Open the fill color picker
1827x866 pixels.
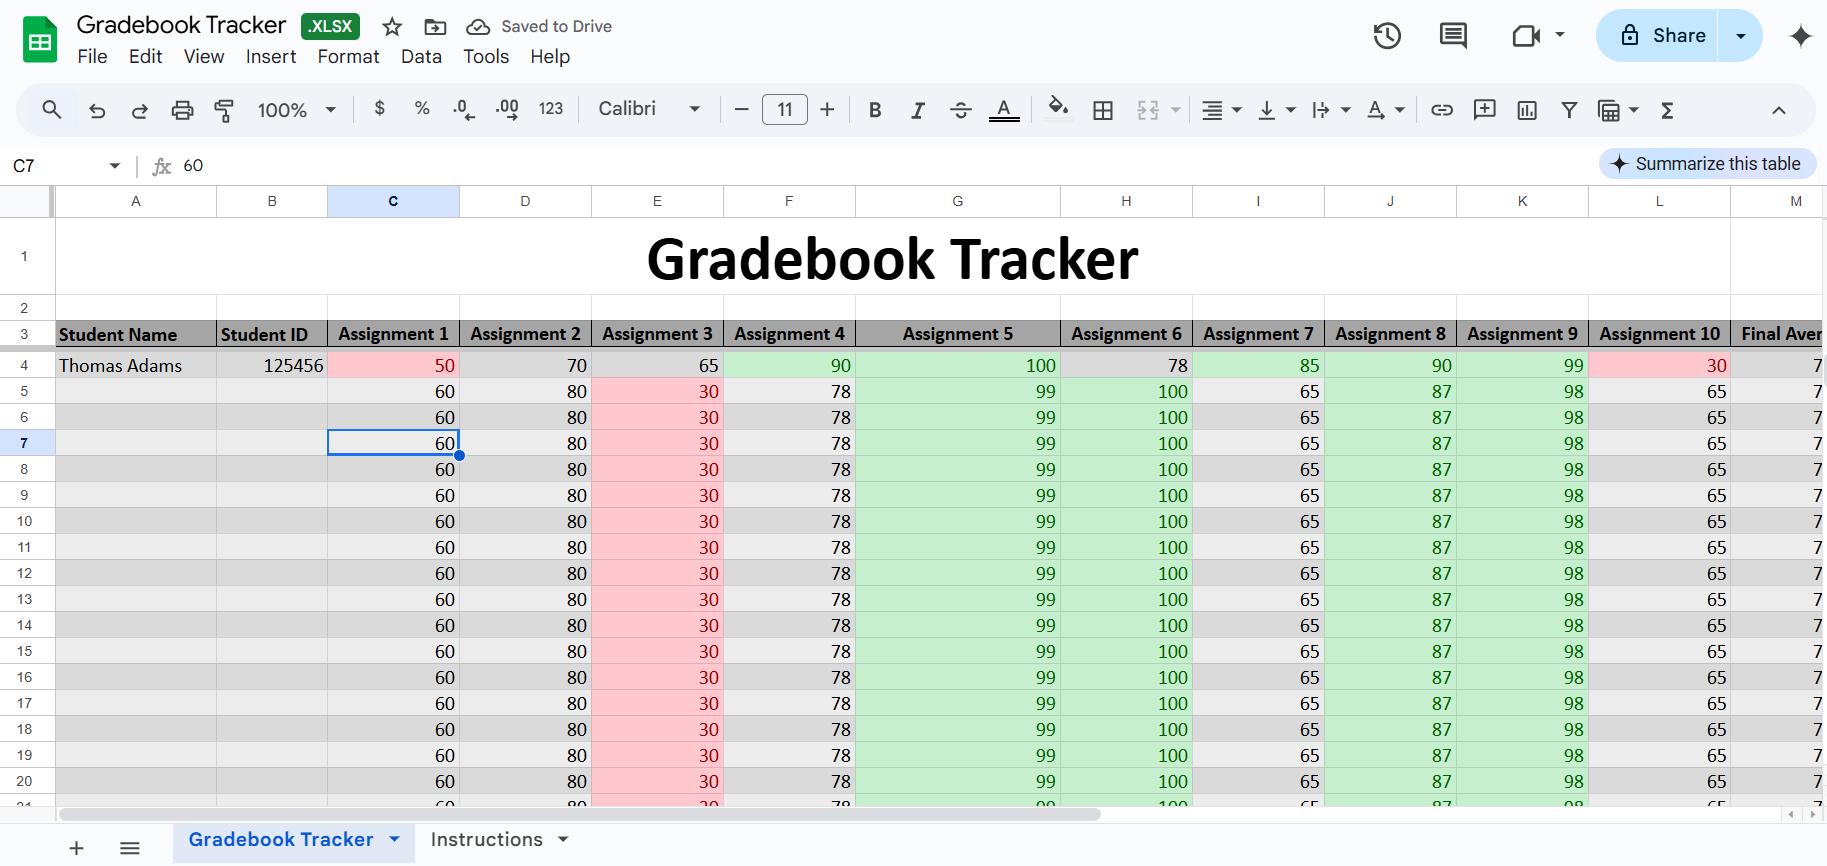[1058, 108]
